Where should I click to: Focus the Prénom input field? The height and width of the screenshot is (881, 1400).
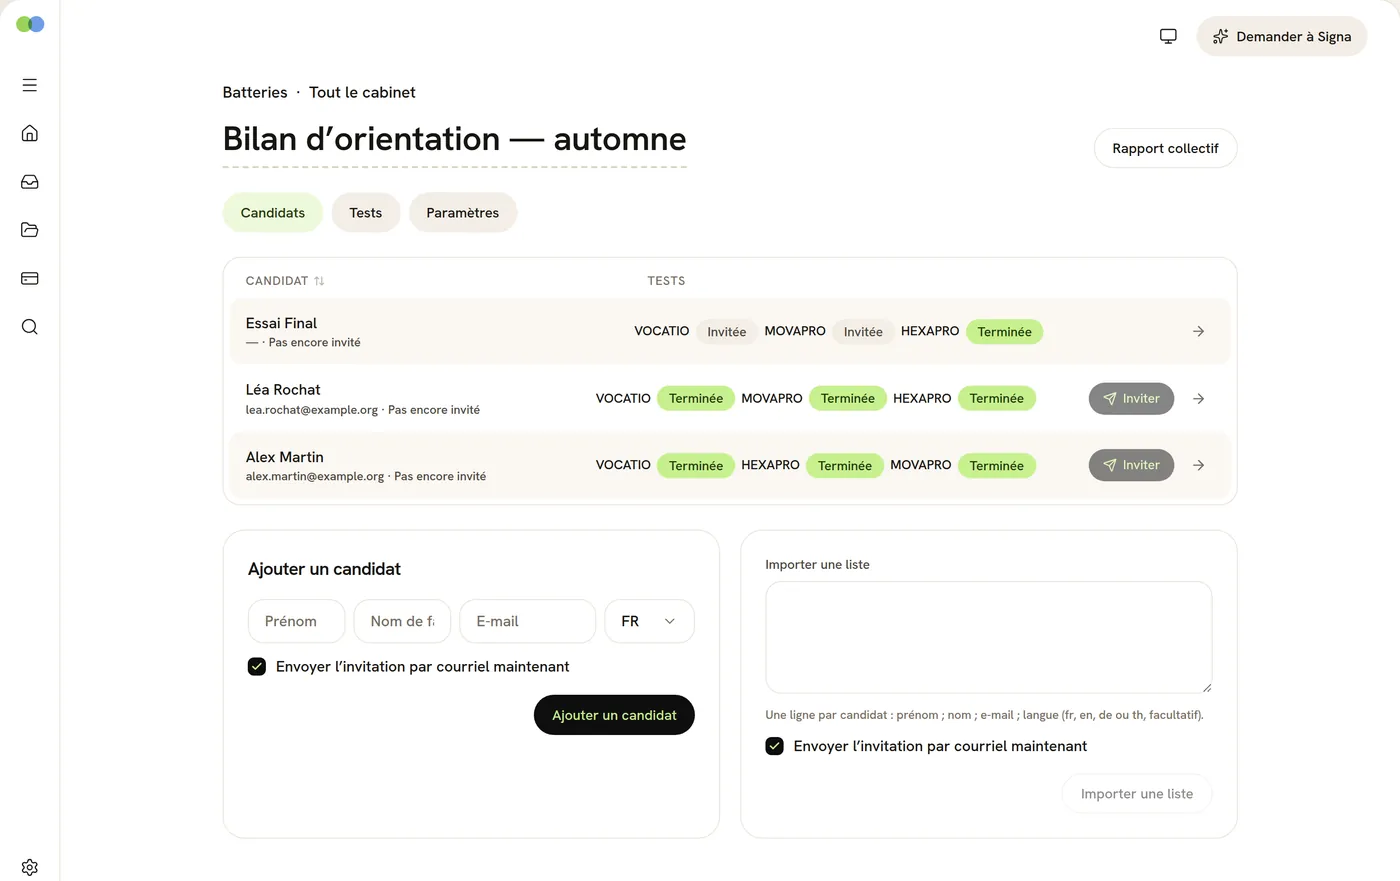tap(296, 621)
